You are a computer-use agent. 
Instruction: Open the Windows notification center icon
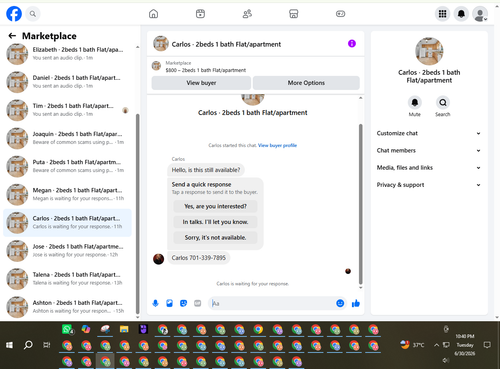[x=487, y=345]
